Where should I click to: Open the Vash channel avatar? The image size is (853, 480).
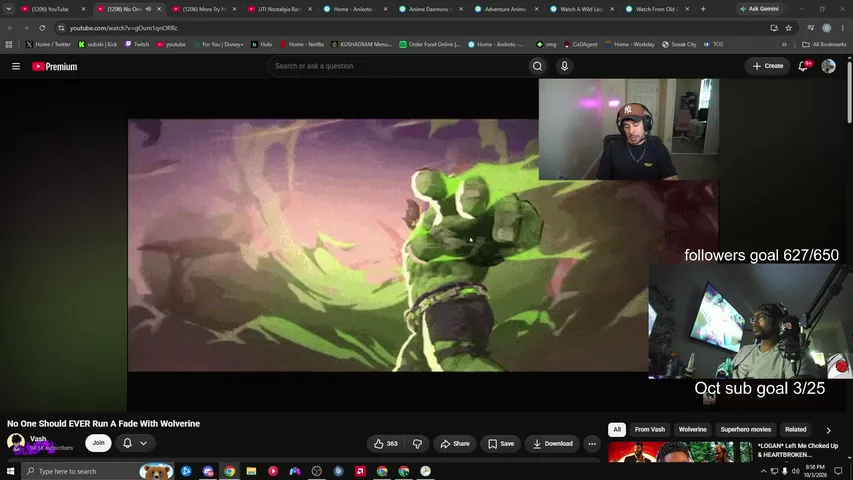16,441
